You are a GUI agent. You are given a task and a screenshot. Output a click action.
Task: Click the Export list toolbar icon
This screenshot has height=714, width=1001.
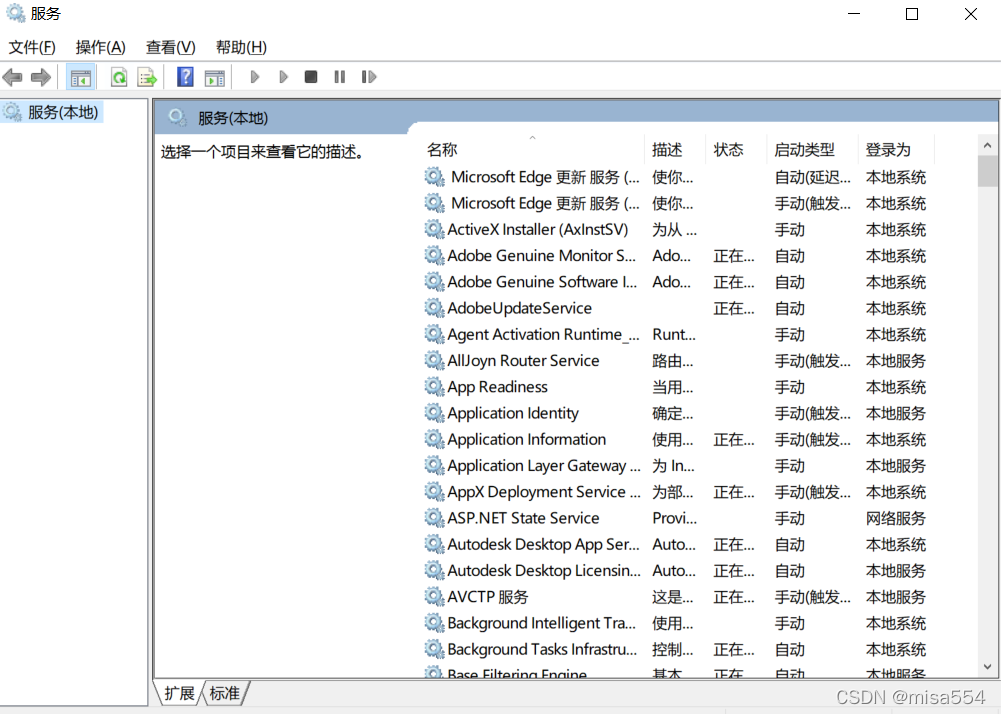click(147, 77)
